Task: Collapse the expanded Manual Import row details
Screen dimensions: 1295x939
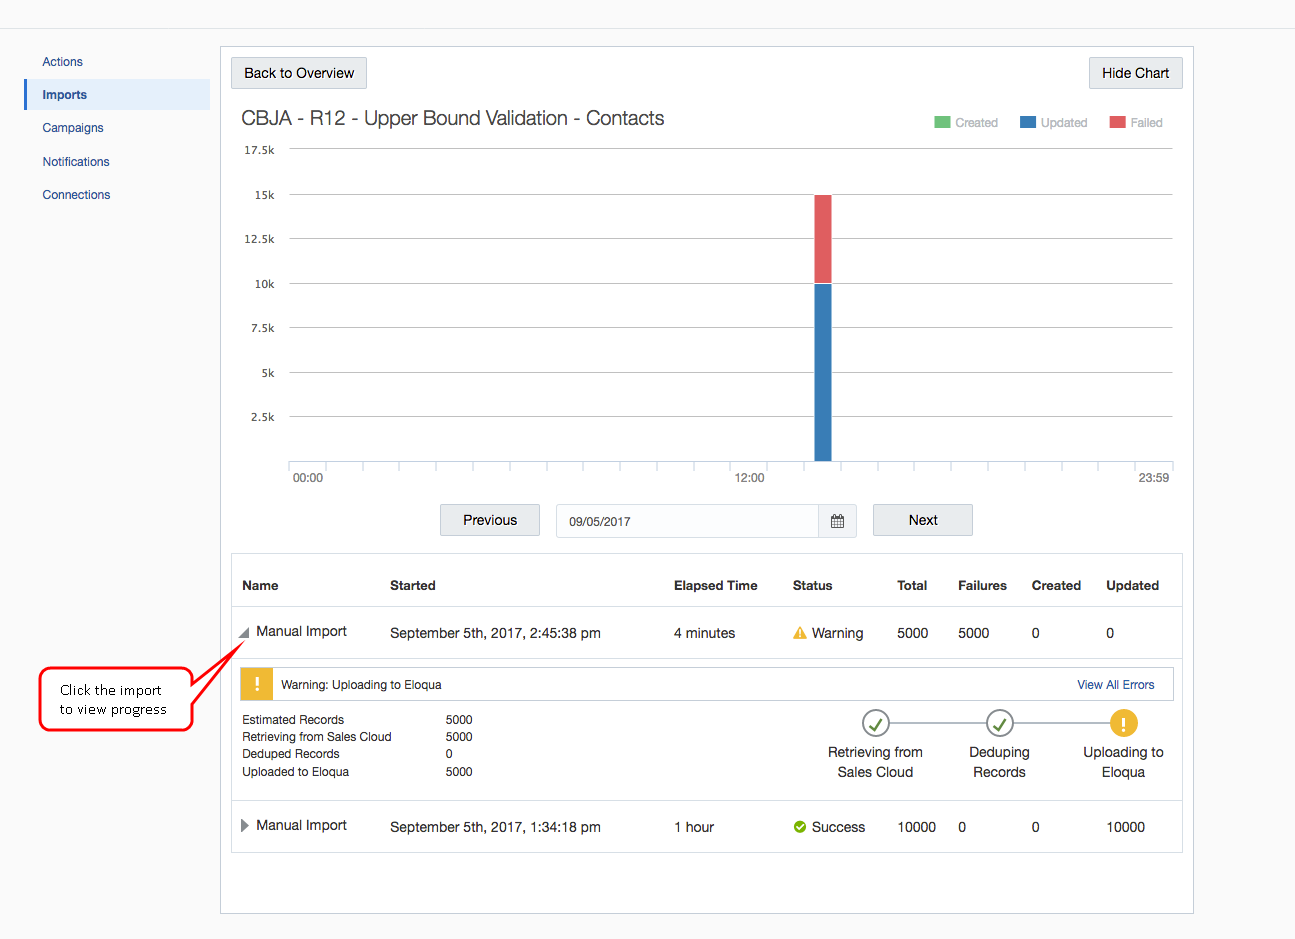Action: pos(243,631)
